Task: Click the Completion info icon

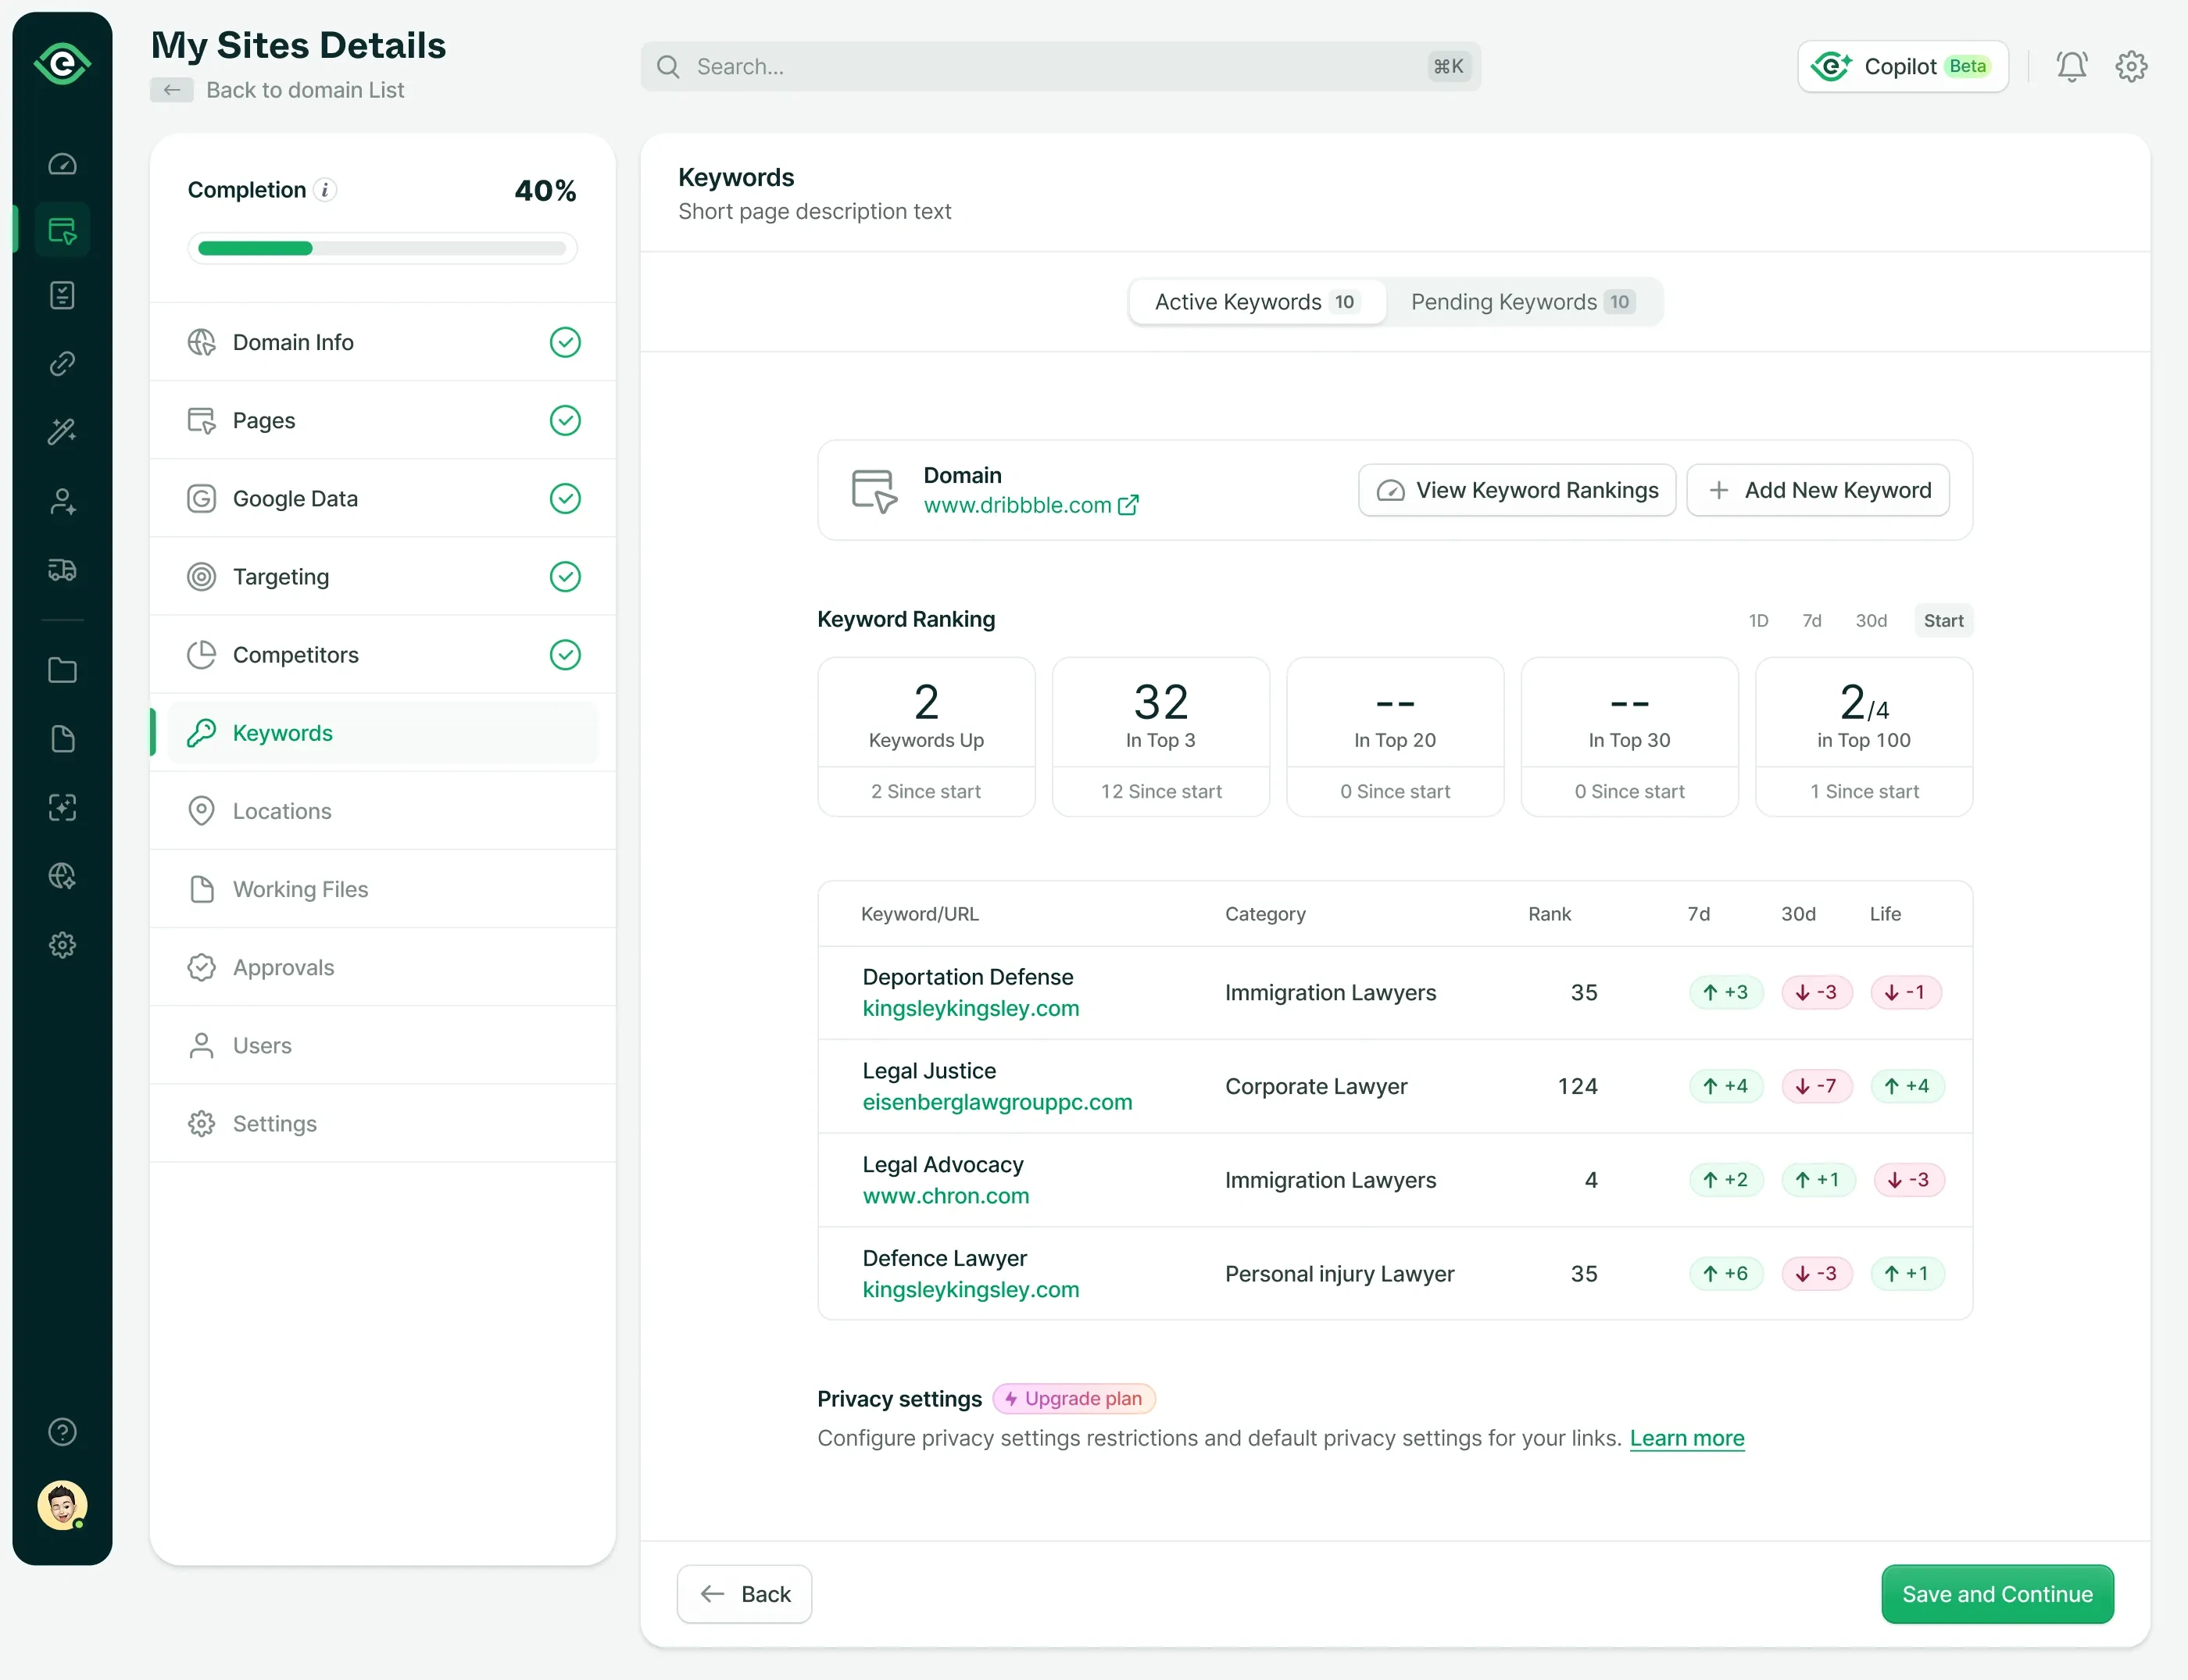Action: click(x=325, y=190)
